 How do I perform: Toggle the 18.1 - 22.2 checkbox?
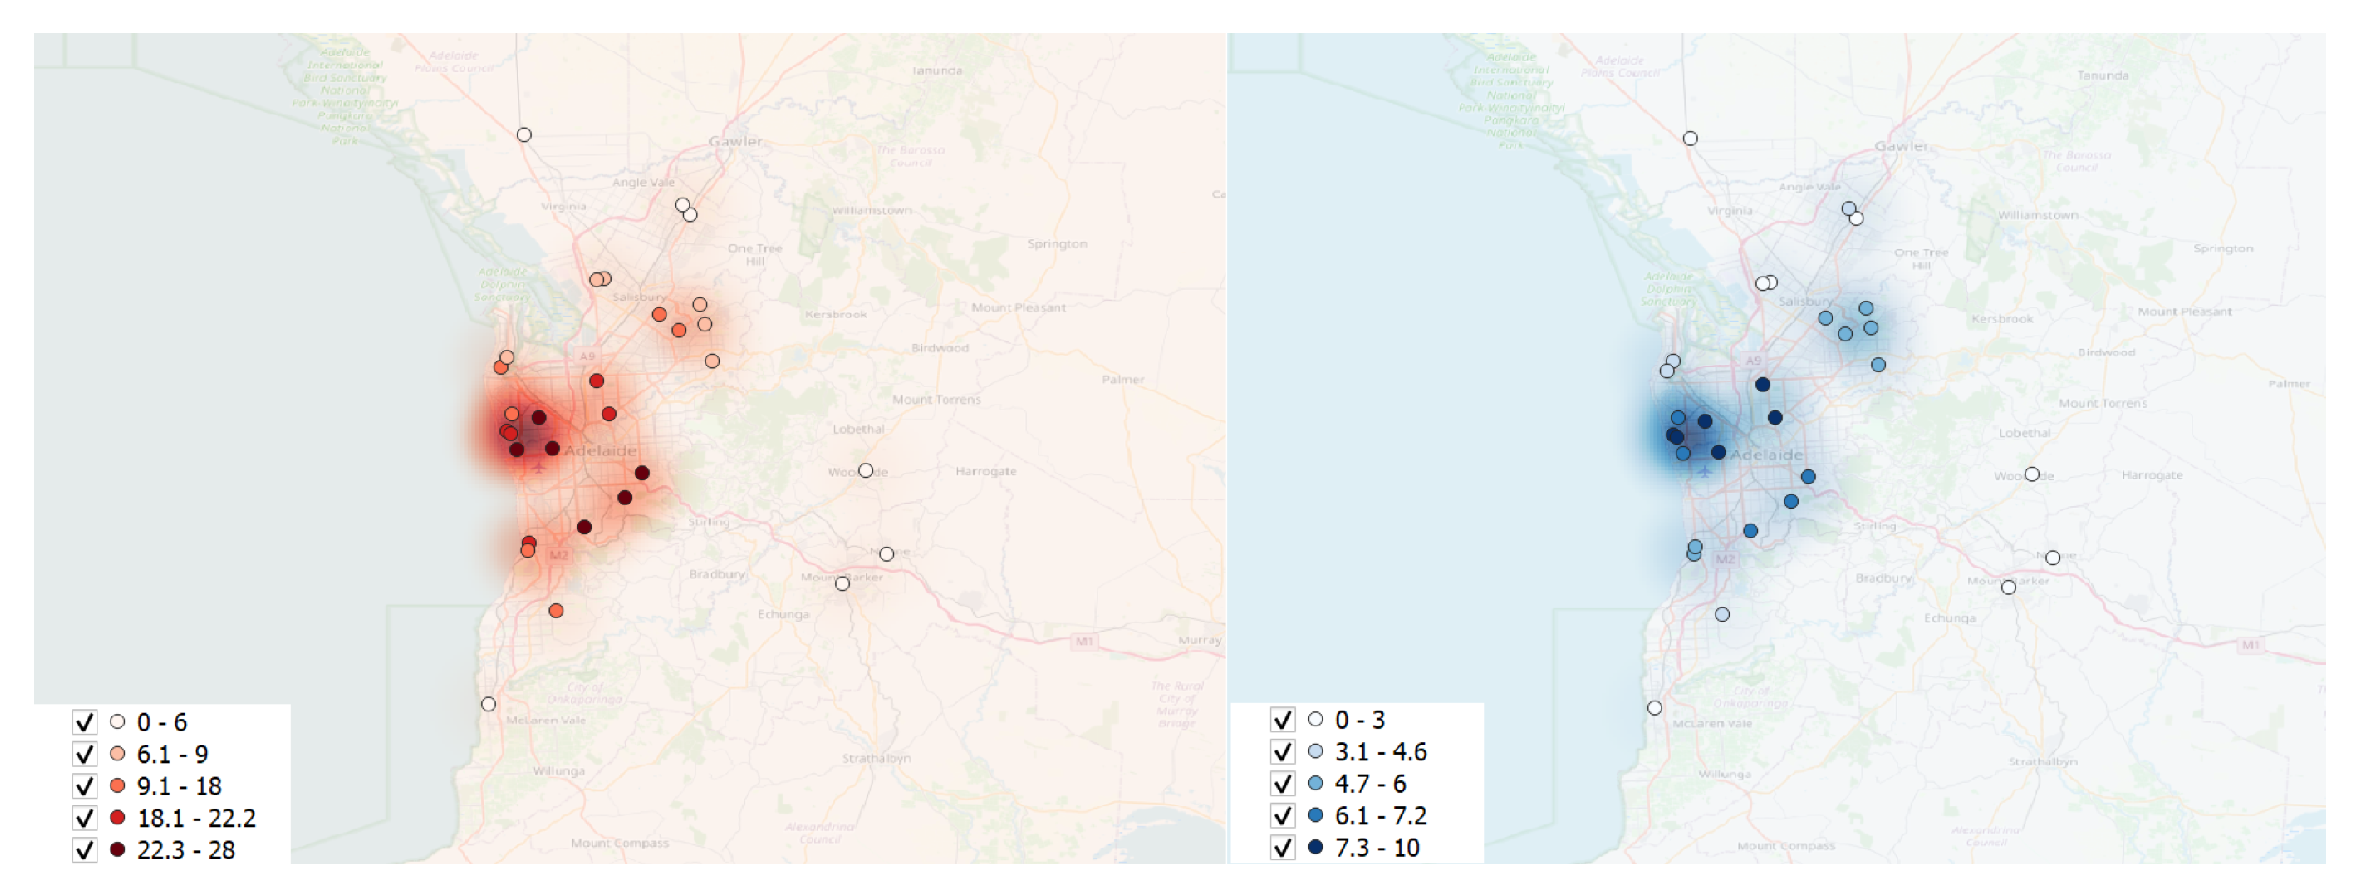coord(85,818)
